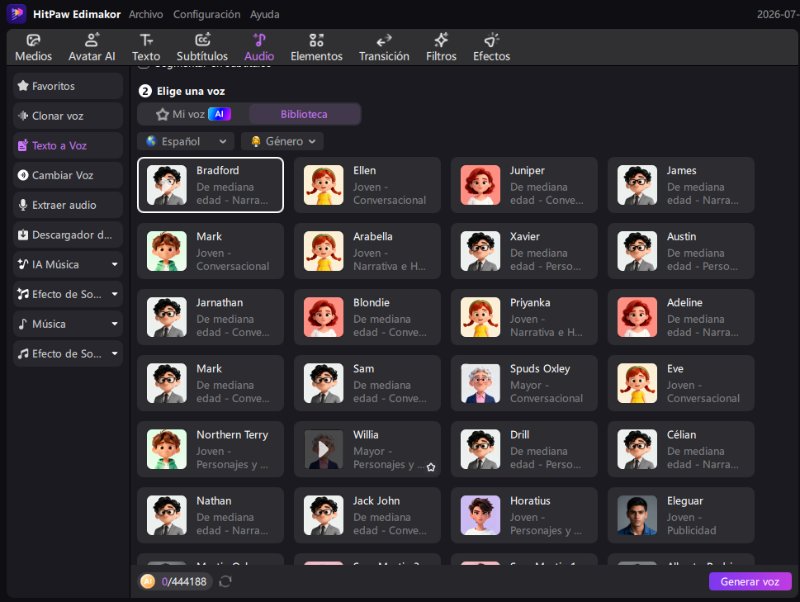
Task: Click the HitPaw Edimakor logo icon
Action: point(16,14)
